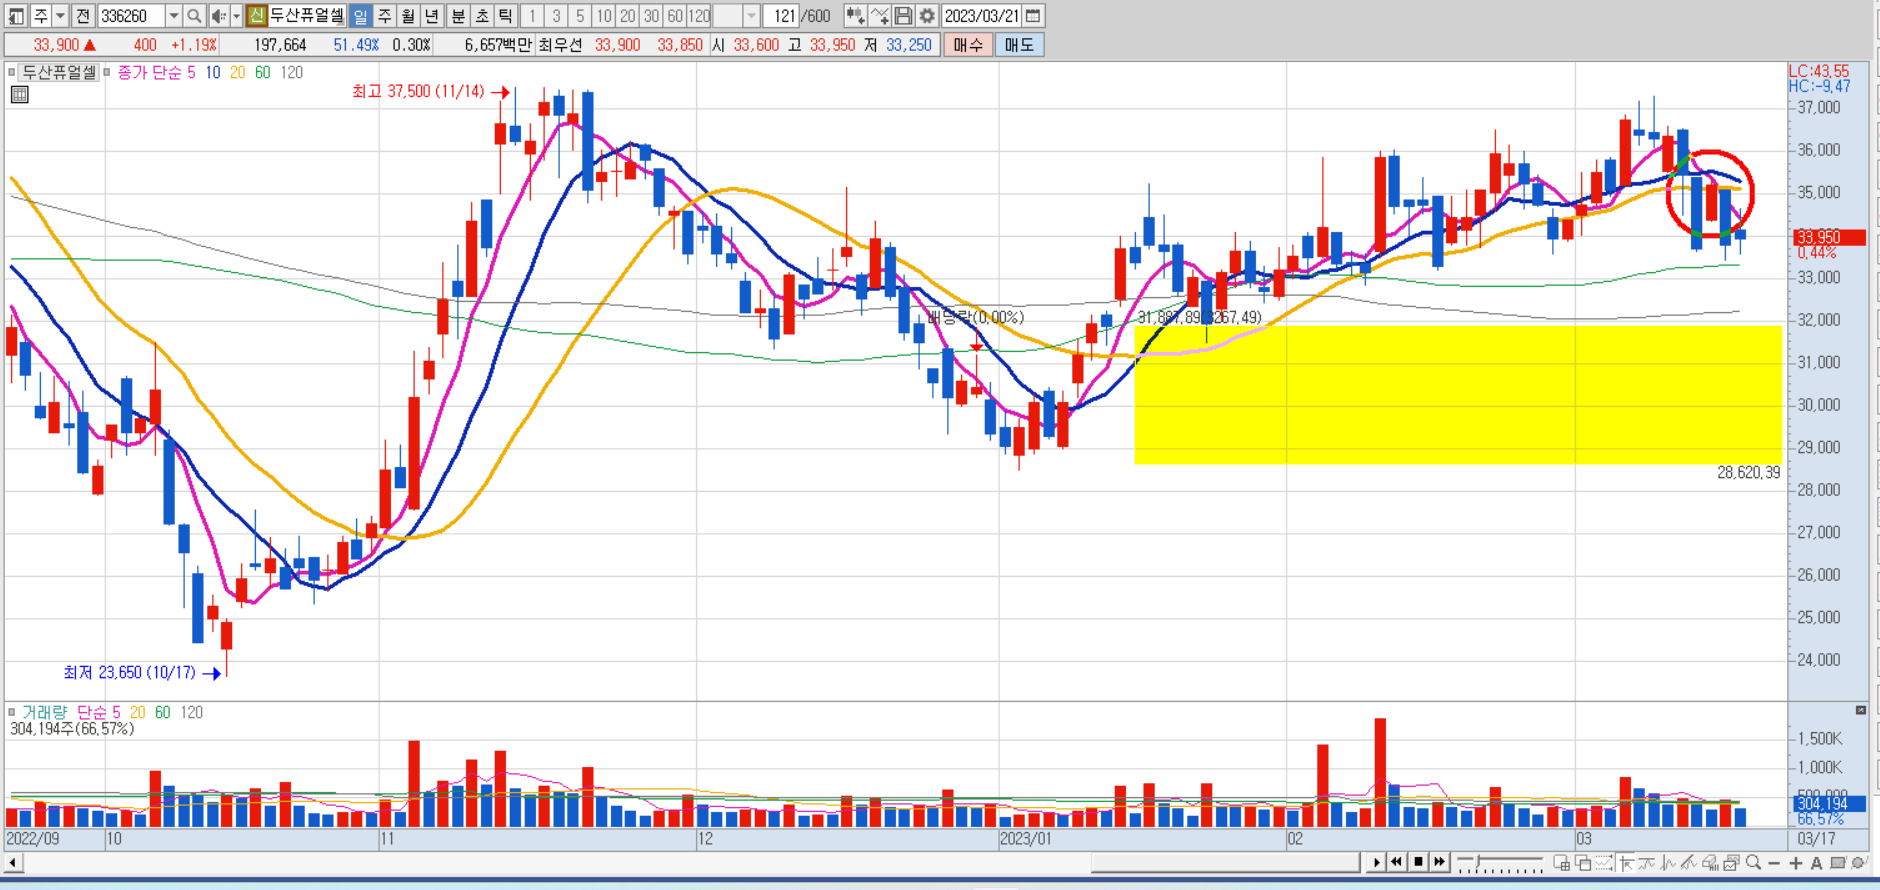Switch to the 주 weekly period toggle
Image resolution: width=1880 pixels, height=890 pixels.
point(384,16)
